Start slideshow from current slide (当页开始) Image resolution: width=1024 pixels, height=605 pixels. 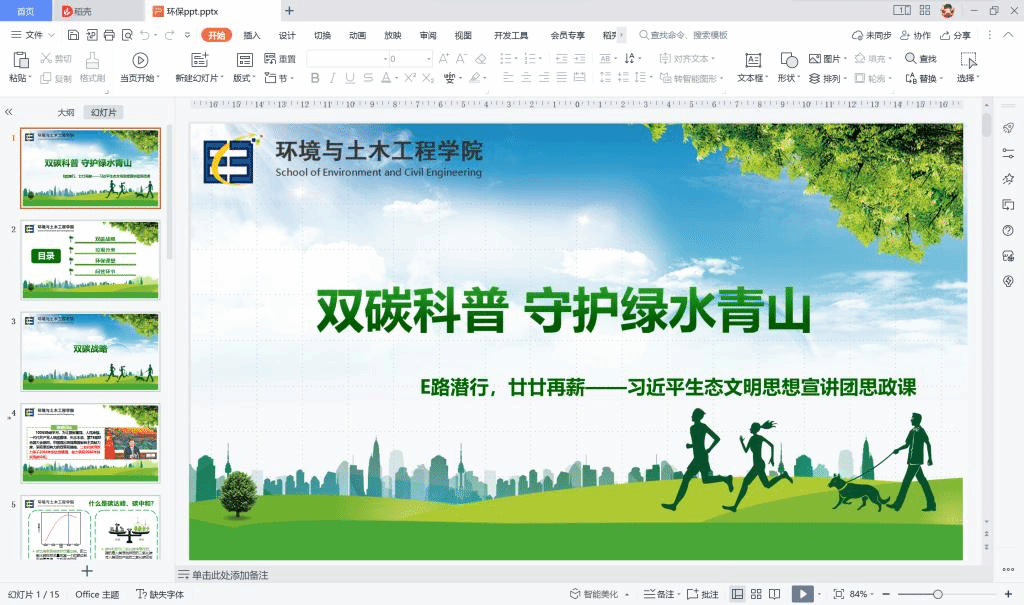140,60
